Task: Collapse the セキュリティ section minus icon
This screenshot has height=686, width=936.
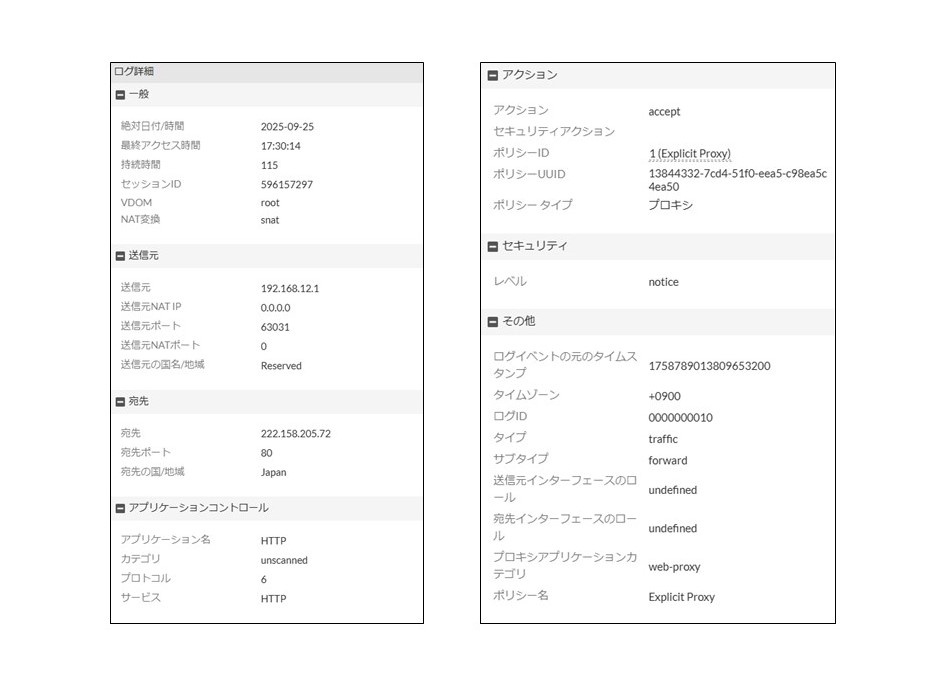Action: click(492, 247)
